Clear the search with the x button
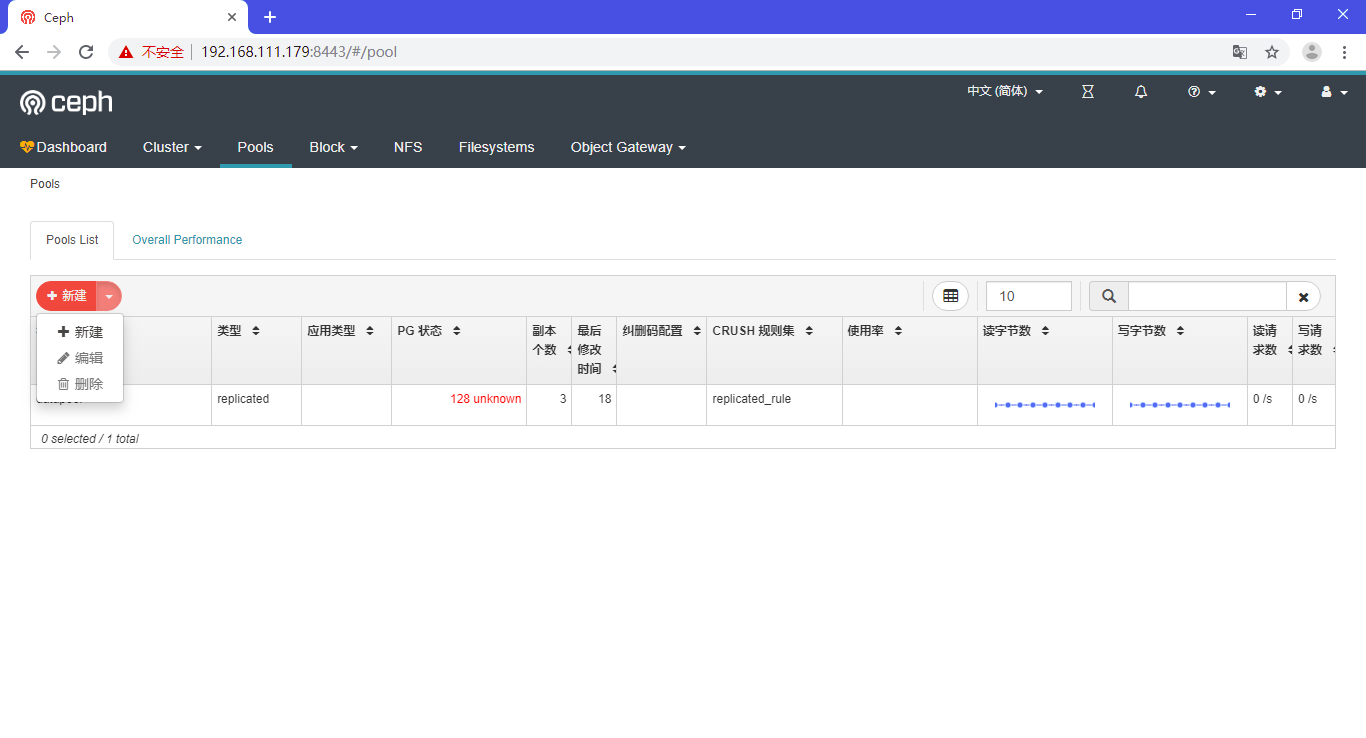The height and width of the screenshot is (738, 1366). [x=1303, y=297]
